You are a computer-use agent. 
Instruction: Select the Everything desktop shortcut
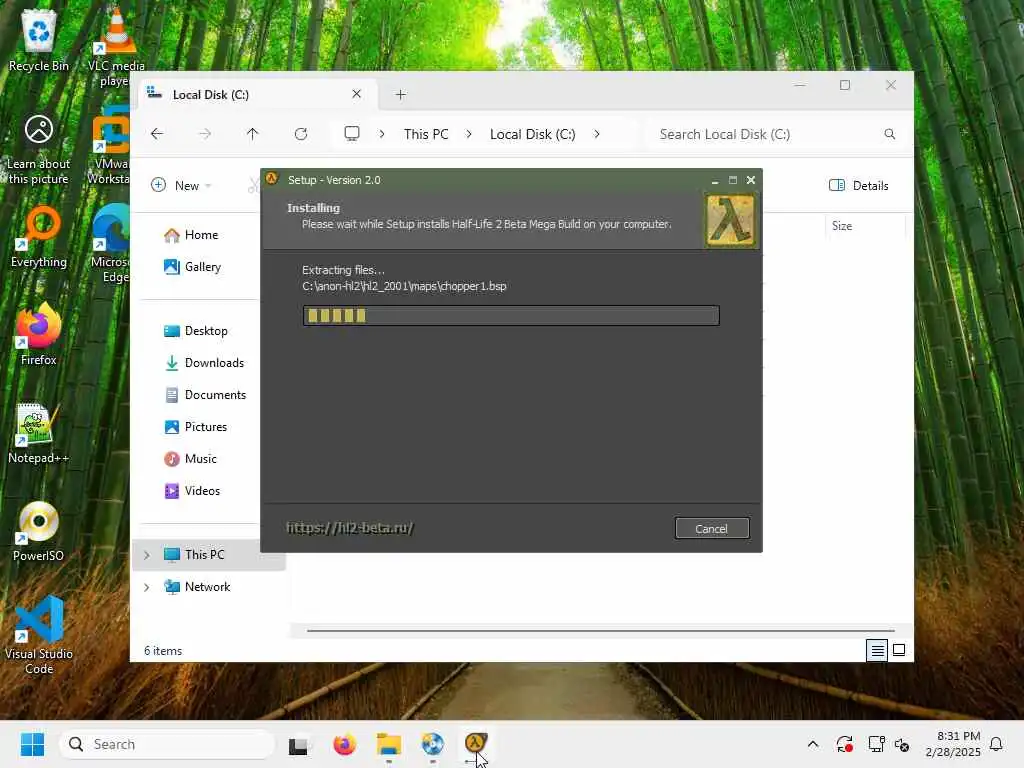click(x=39, y=236)
